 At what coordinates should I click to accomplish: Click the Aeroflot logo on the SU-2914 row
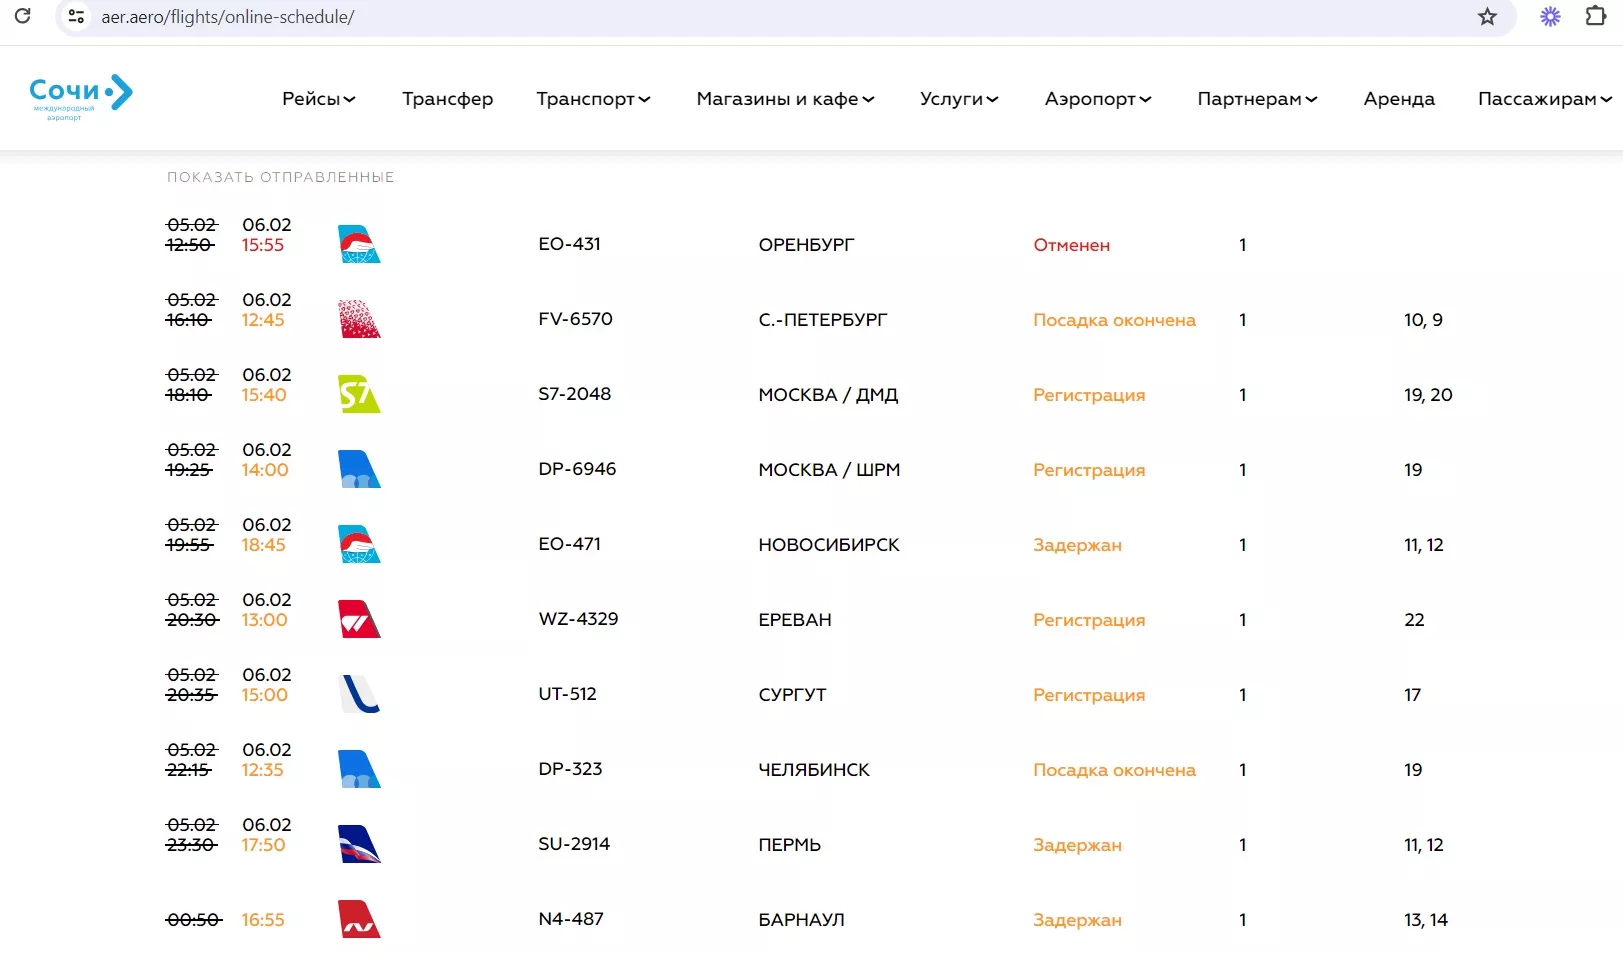click(359, 844)
